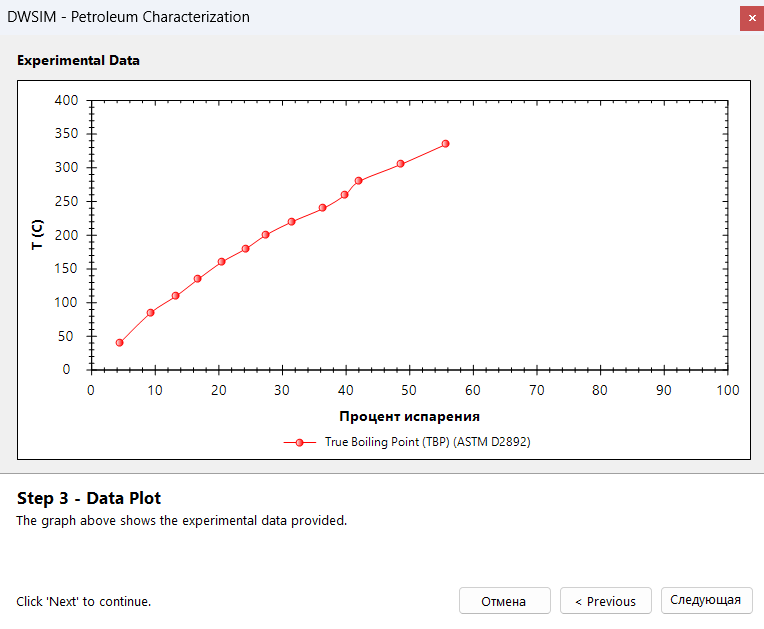
Task: Click the data point at 160 C
Action: coord(221,262)
